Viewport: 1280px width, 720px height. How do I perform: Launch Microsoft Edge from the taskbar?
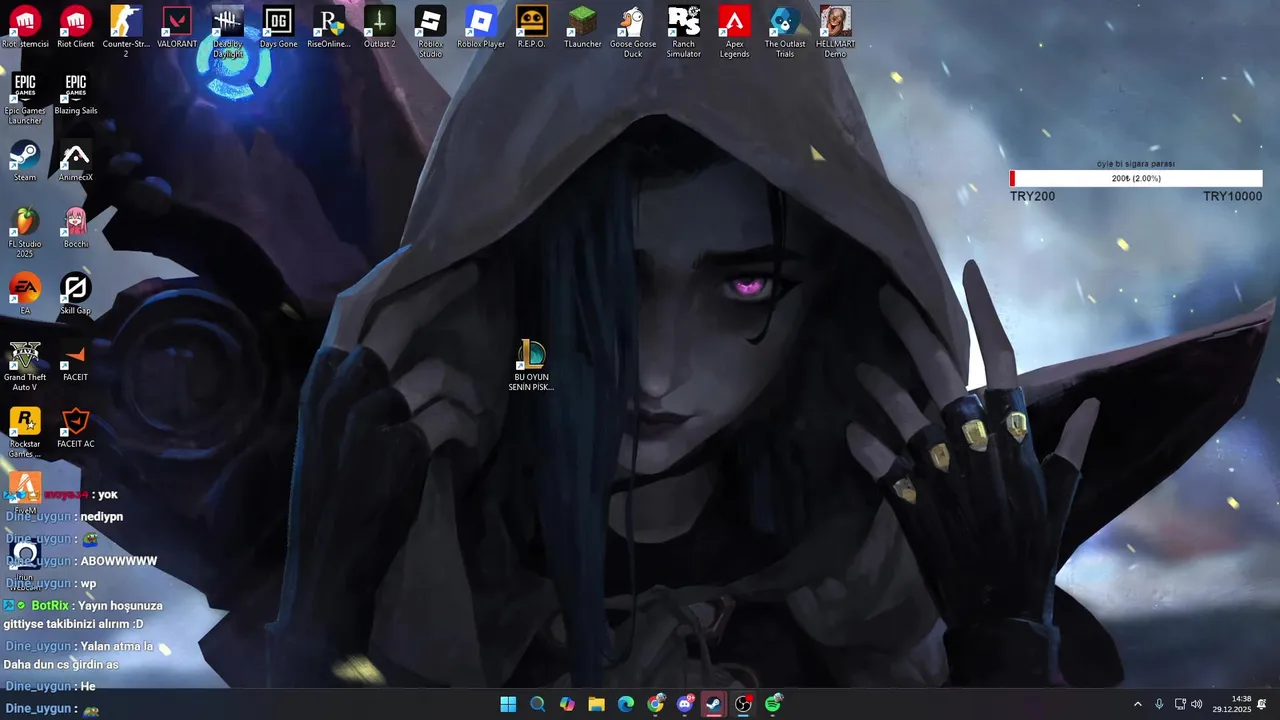(x=626, y=704)
